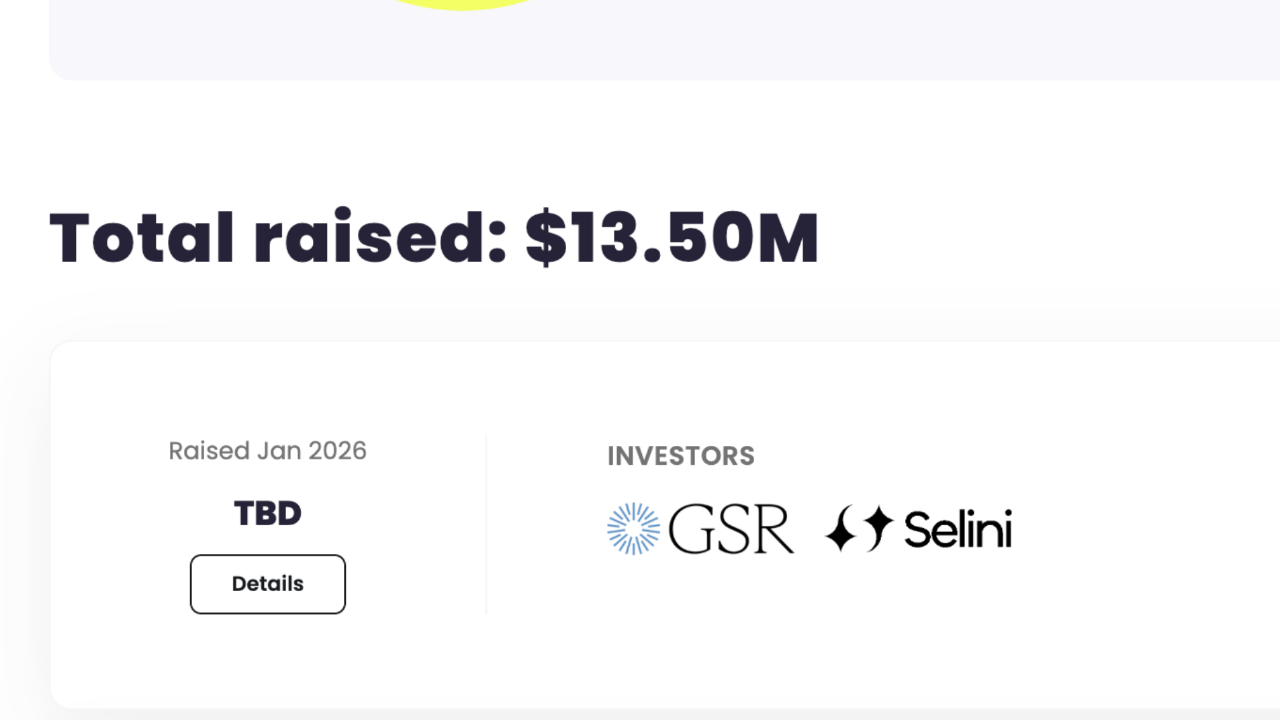Click the Details button
Screen dimensions: 1280x720
[x=268, y=584]
